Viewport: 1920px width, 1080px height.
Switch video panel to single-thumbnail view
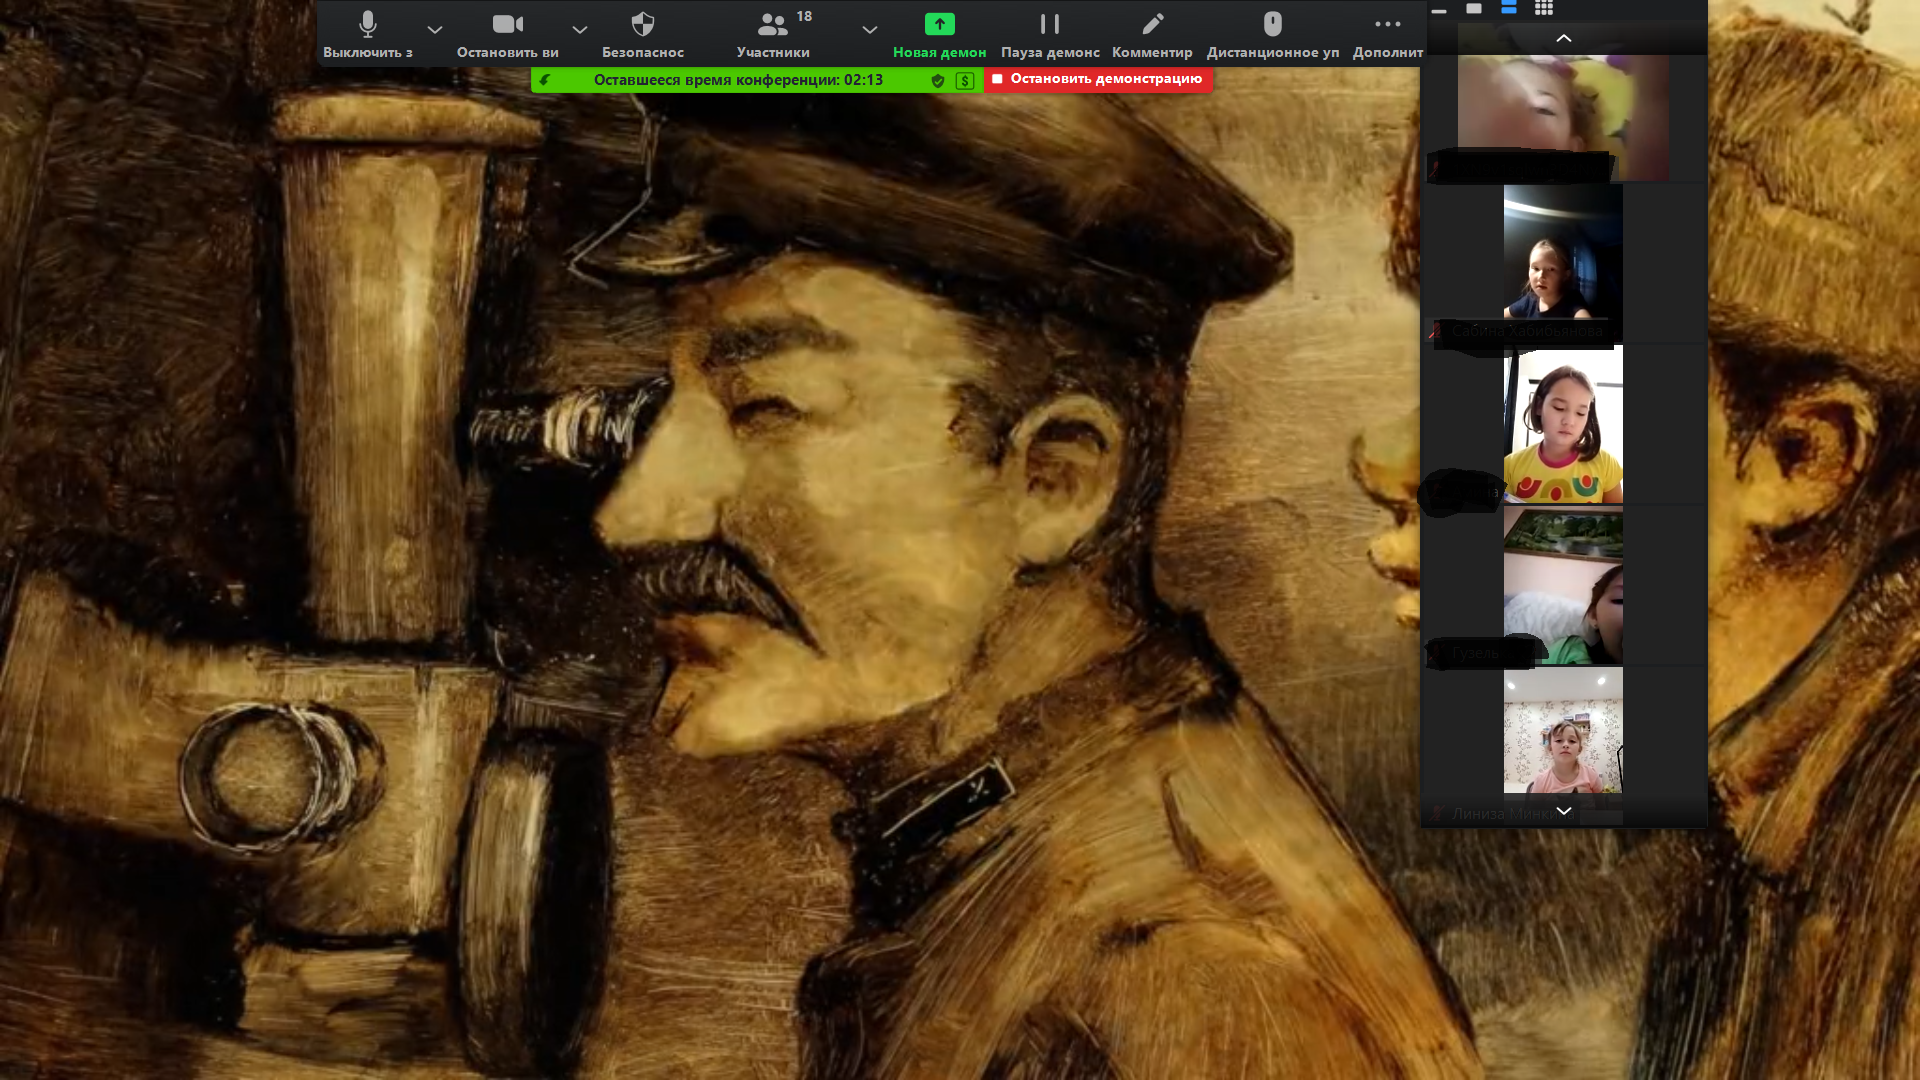coord(1474,8)
